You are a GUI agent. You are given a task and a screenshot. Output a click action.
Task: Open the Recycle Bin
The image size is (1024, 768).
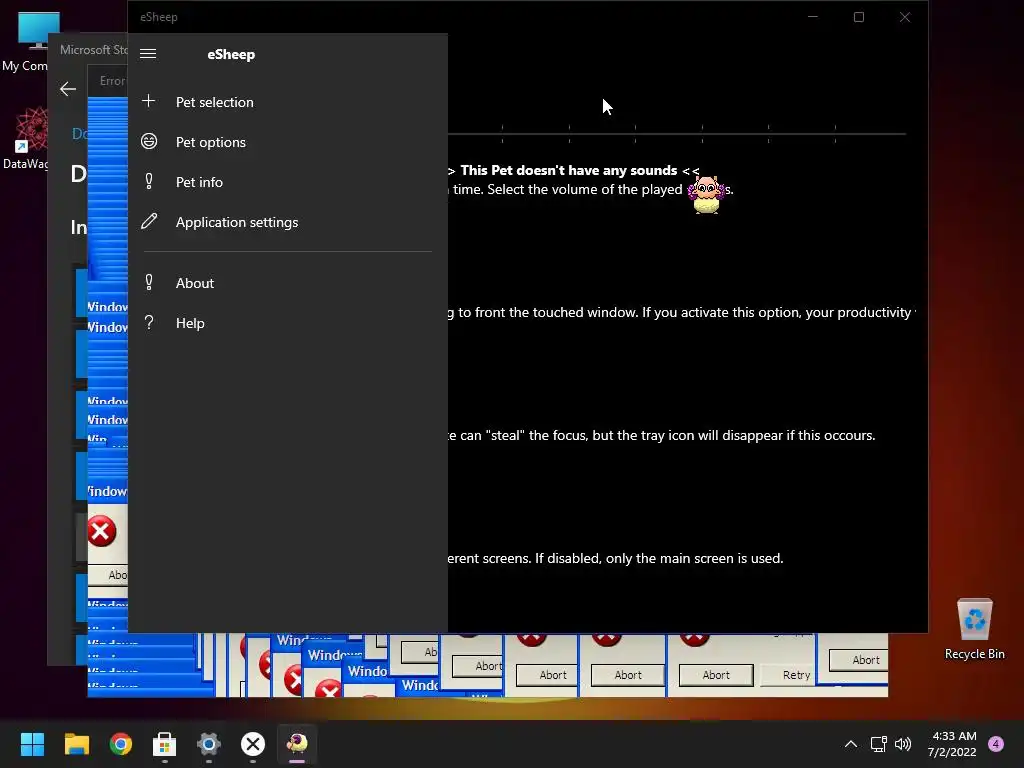(x=974, y=629)
